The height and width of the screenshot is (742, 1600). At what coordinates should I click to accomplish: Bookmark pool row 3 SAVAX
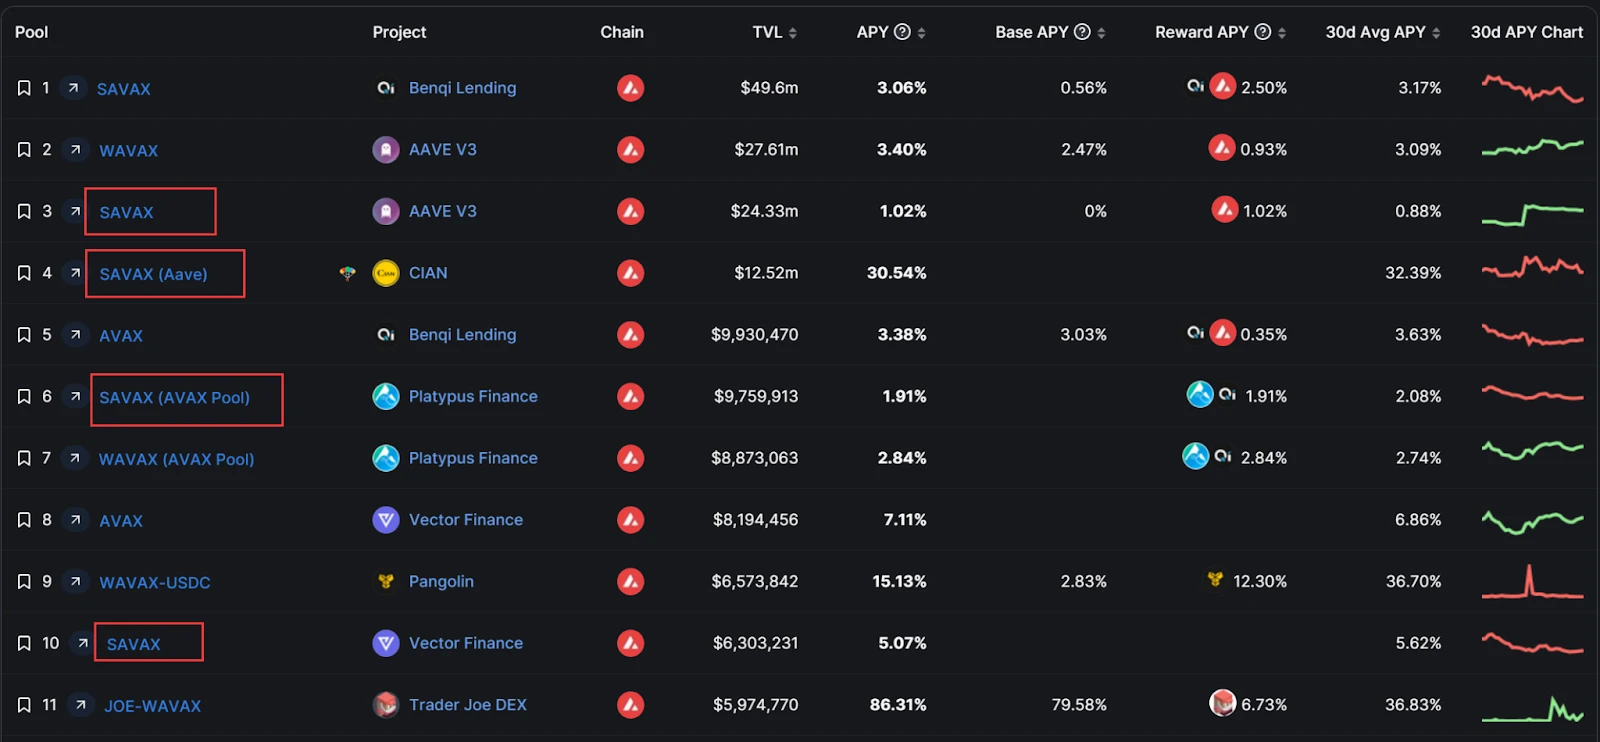(x=24, y=212)
